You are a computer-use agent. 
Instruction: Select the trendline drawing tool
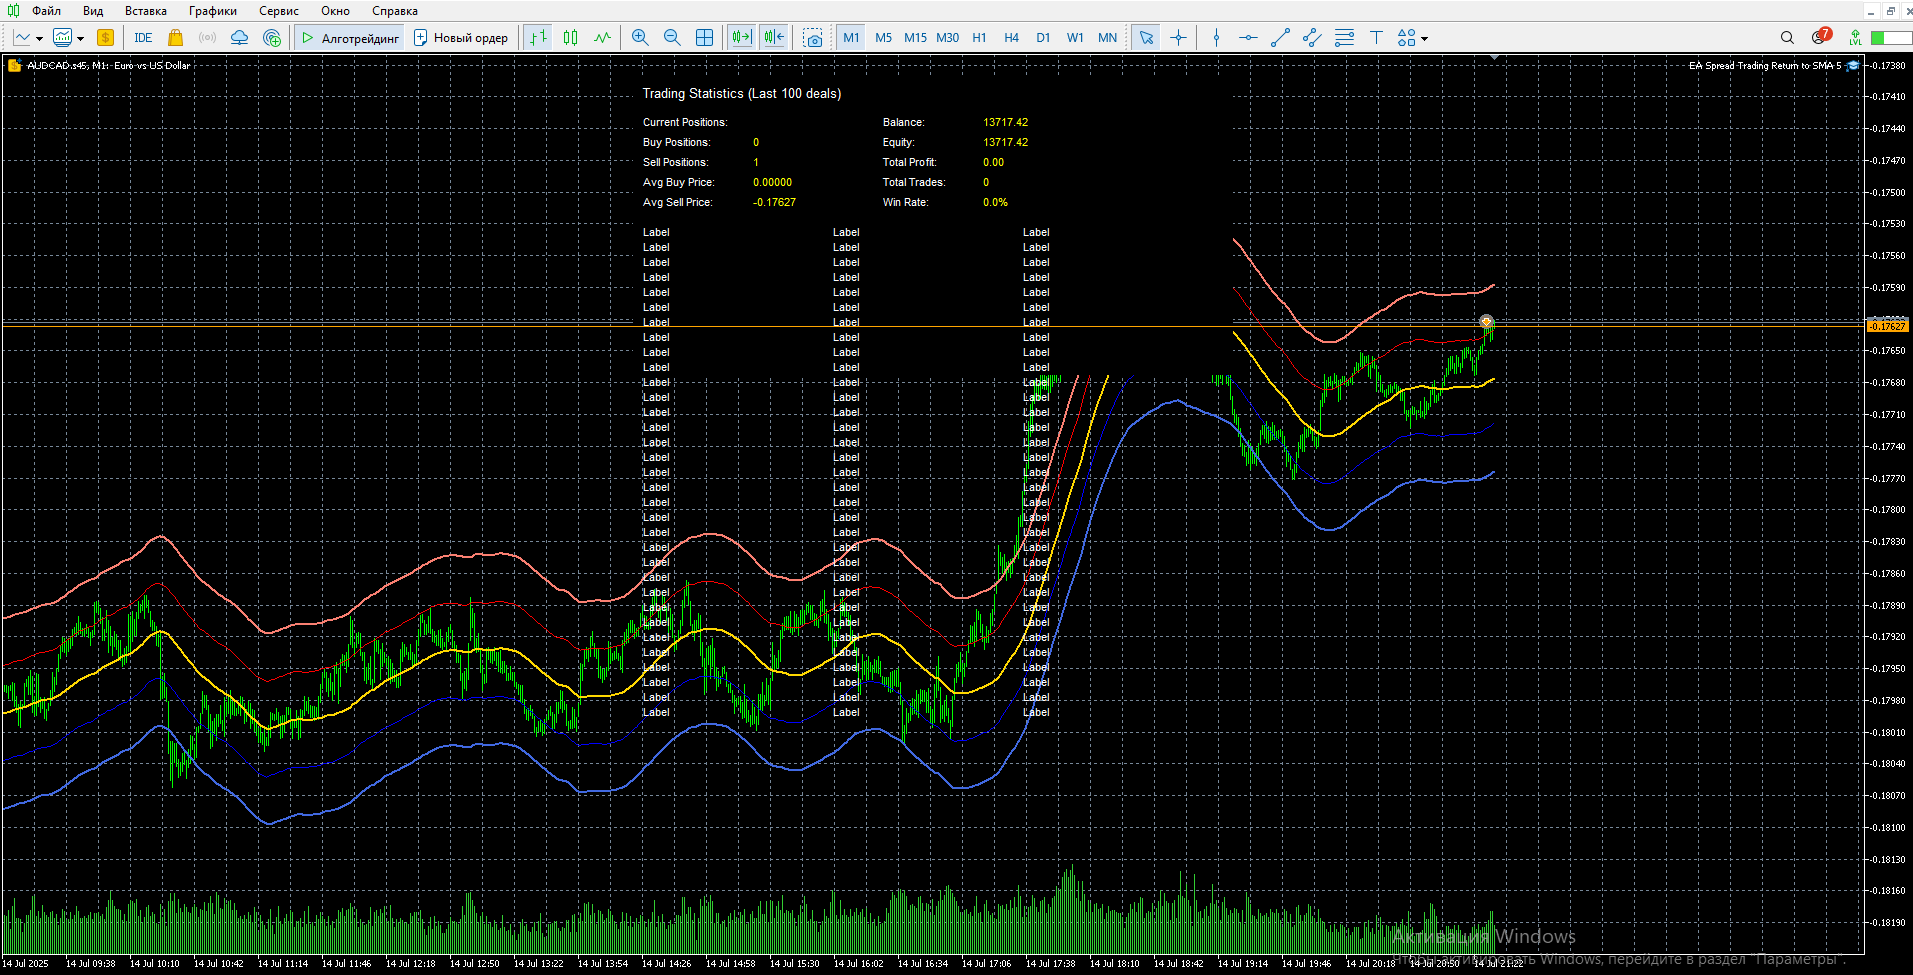pyautogui.click(x=1280, y=38)
